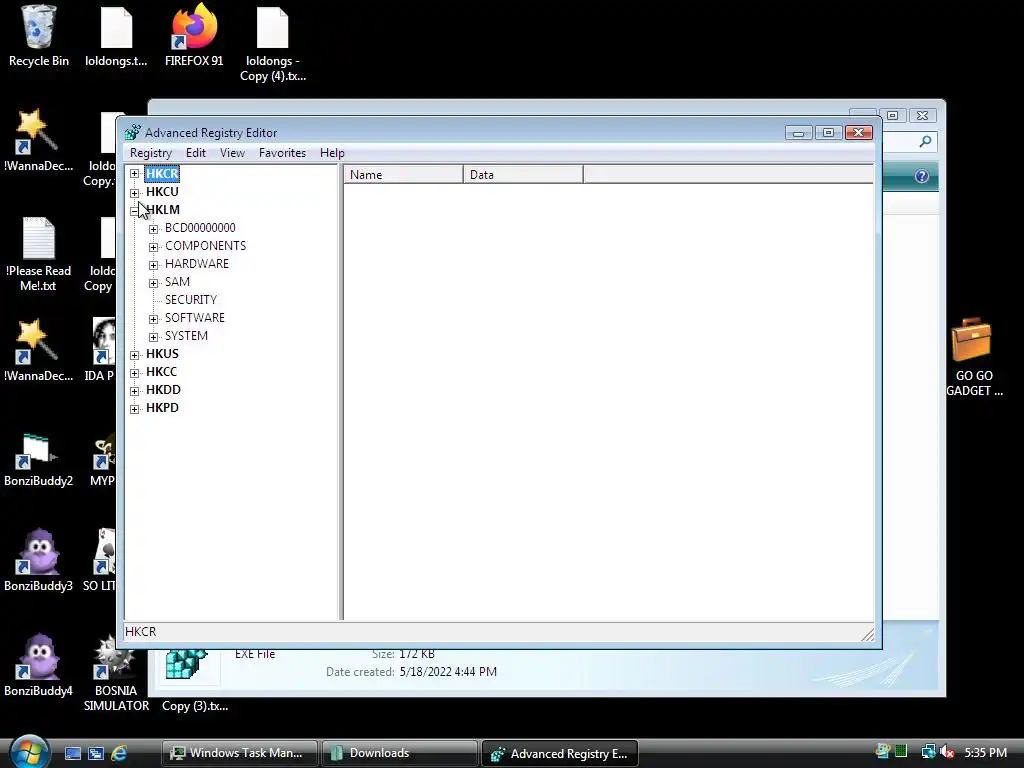This screenshot has width=1024, height=768.
Task: Open the Windows Start orb
Action: click(29, 752)
